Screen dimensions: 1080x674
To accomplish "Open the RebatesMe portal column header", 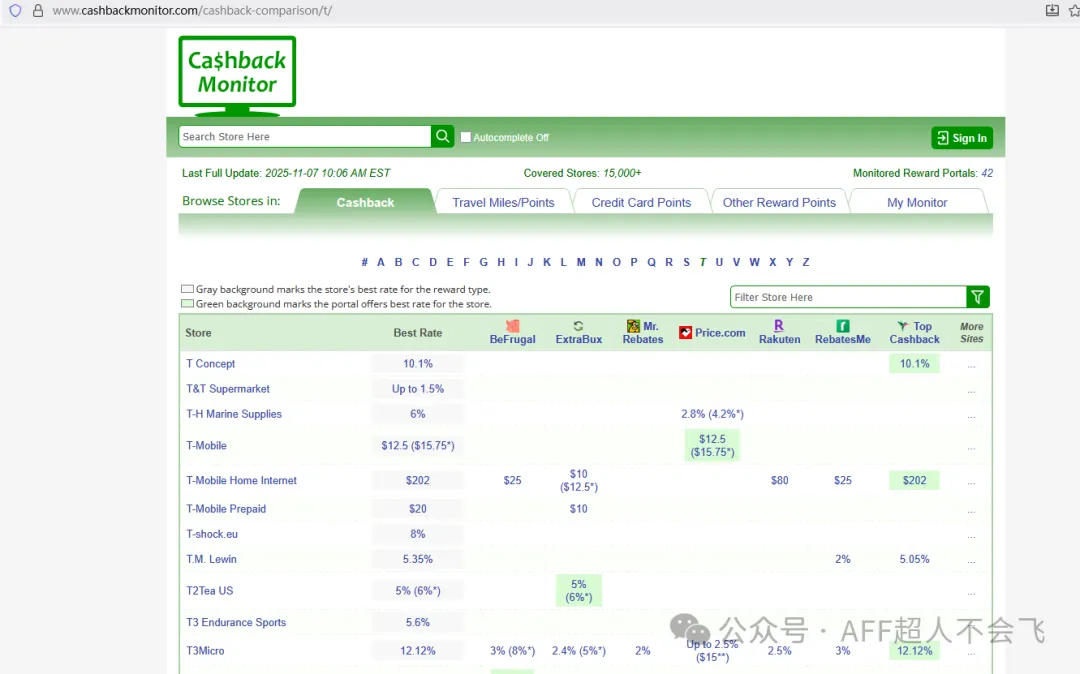I will pos(842,333).
